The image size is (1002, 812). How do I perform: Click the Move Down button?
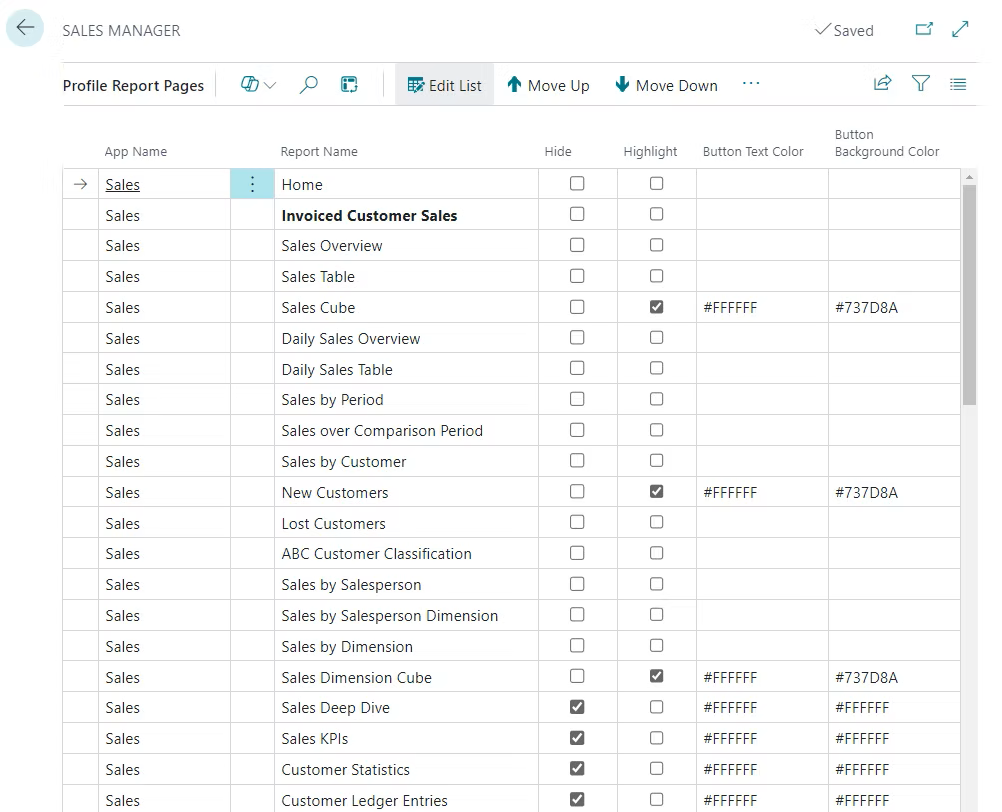point(667,85)
